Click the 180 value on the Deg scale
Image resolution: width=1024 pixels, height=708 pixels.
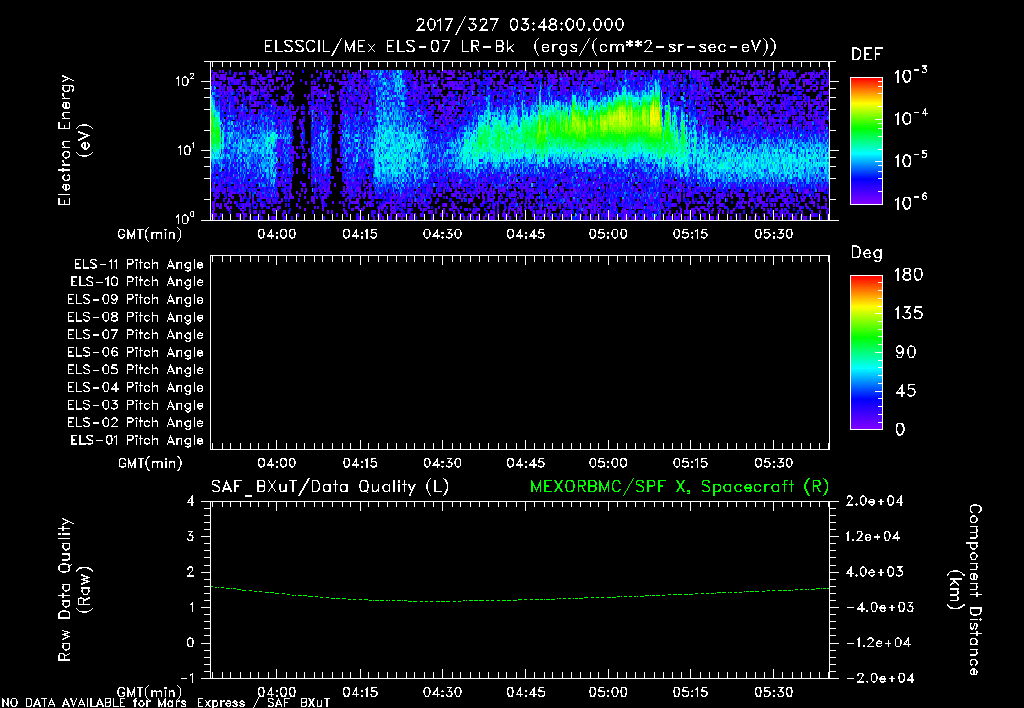[908, 274]
